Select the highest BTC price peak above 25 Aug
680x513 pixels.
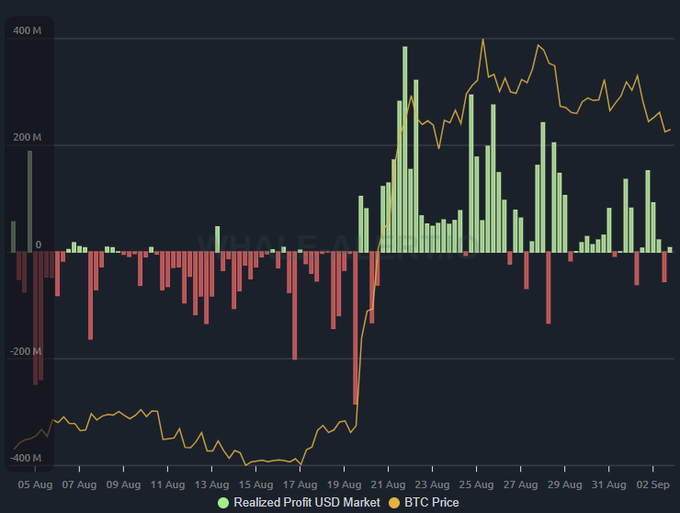(483, 40)
